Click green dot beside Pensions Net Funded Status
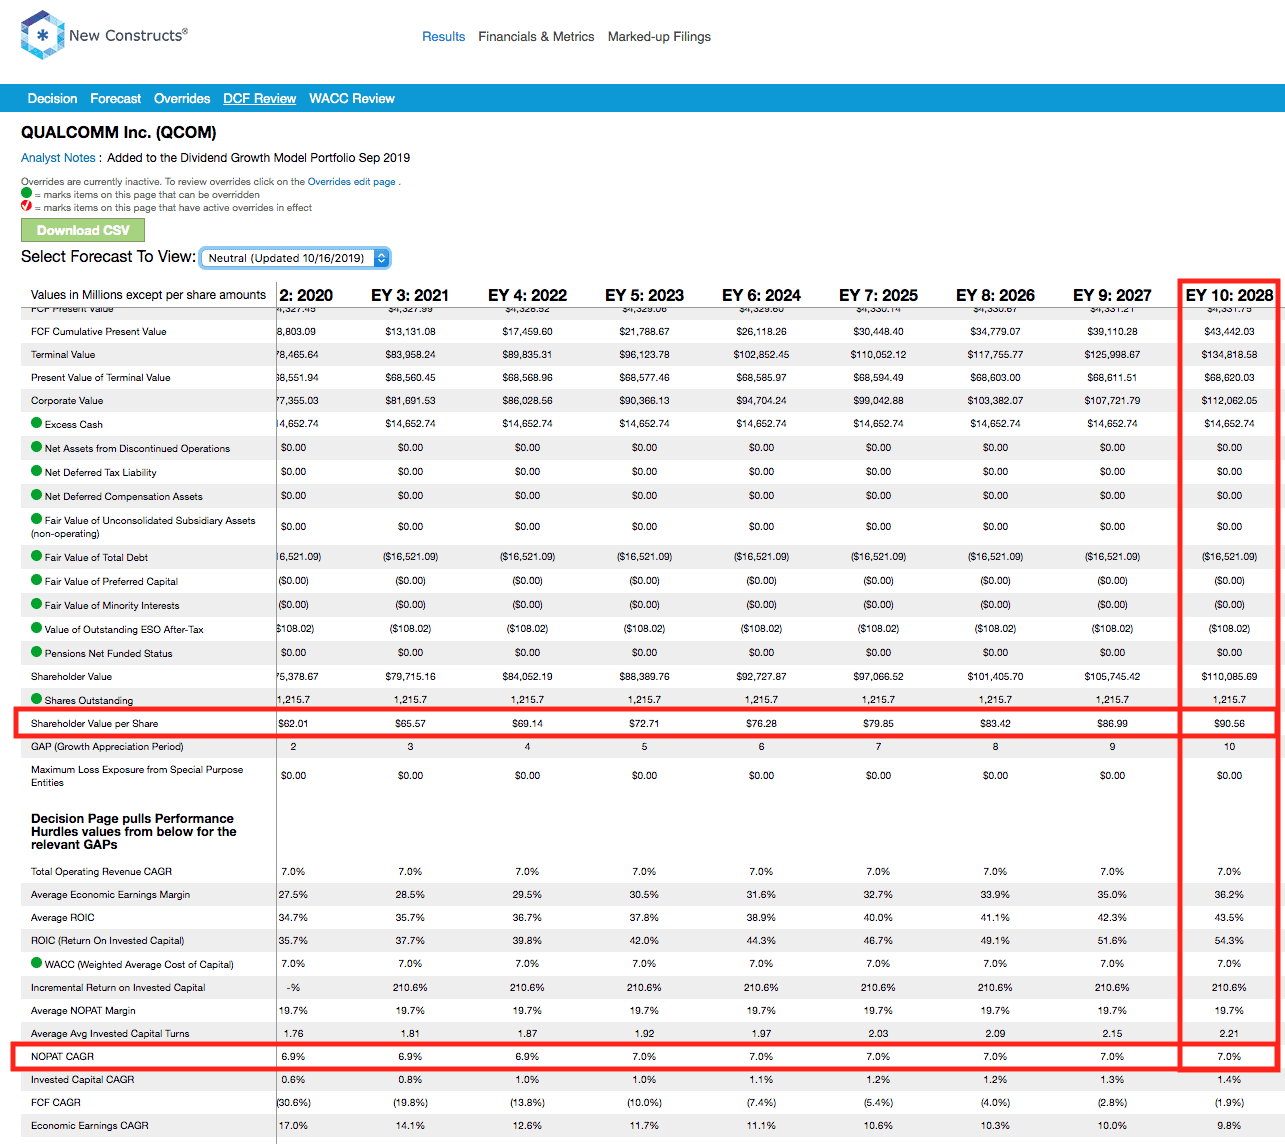This screenshot has height=1144, width=1285. [37, 652]
